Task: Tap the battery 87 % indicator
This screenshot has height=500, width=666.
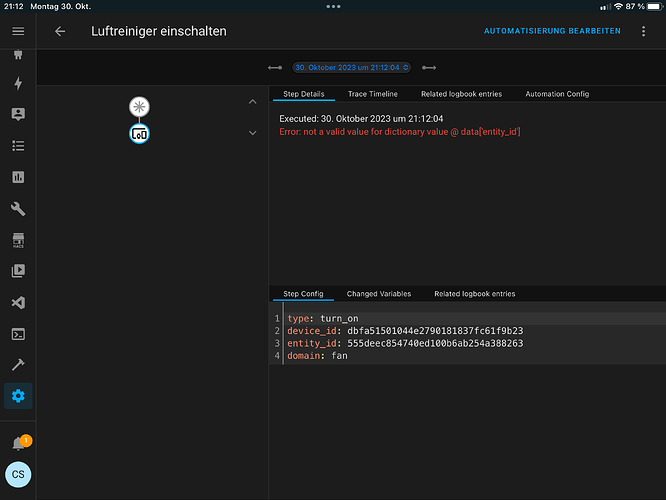Action: coord(643,6)
